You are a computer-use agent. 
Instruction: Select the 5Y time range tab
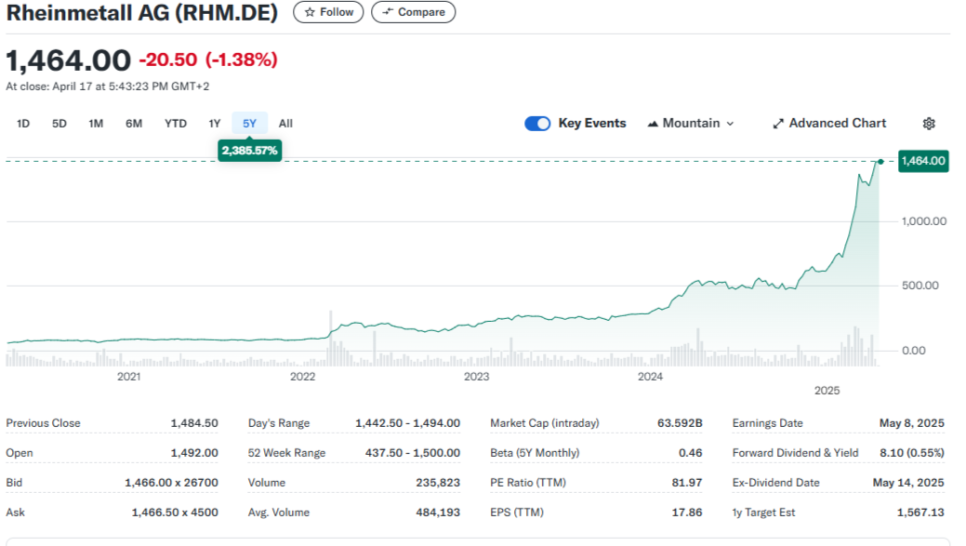pyautogui.click(x=250, y=123)
